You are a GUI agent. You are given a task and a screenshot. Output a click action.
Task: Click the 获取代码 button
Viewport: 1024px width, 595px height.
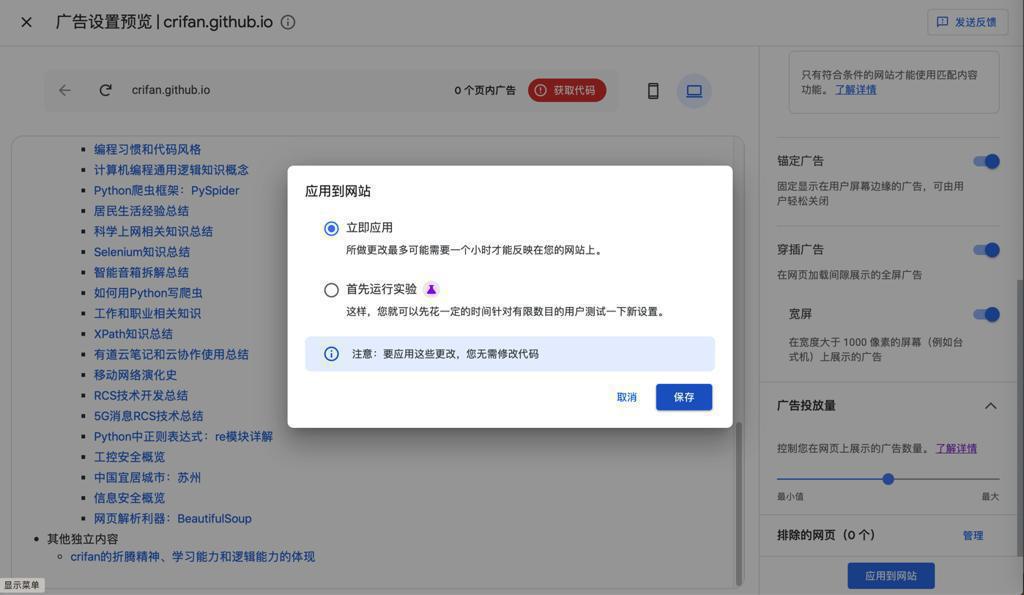click(567, 90)
